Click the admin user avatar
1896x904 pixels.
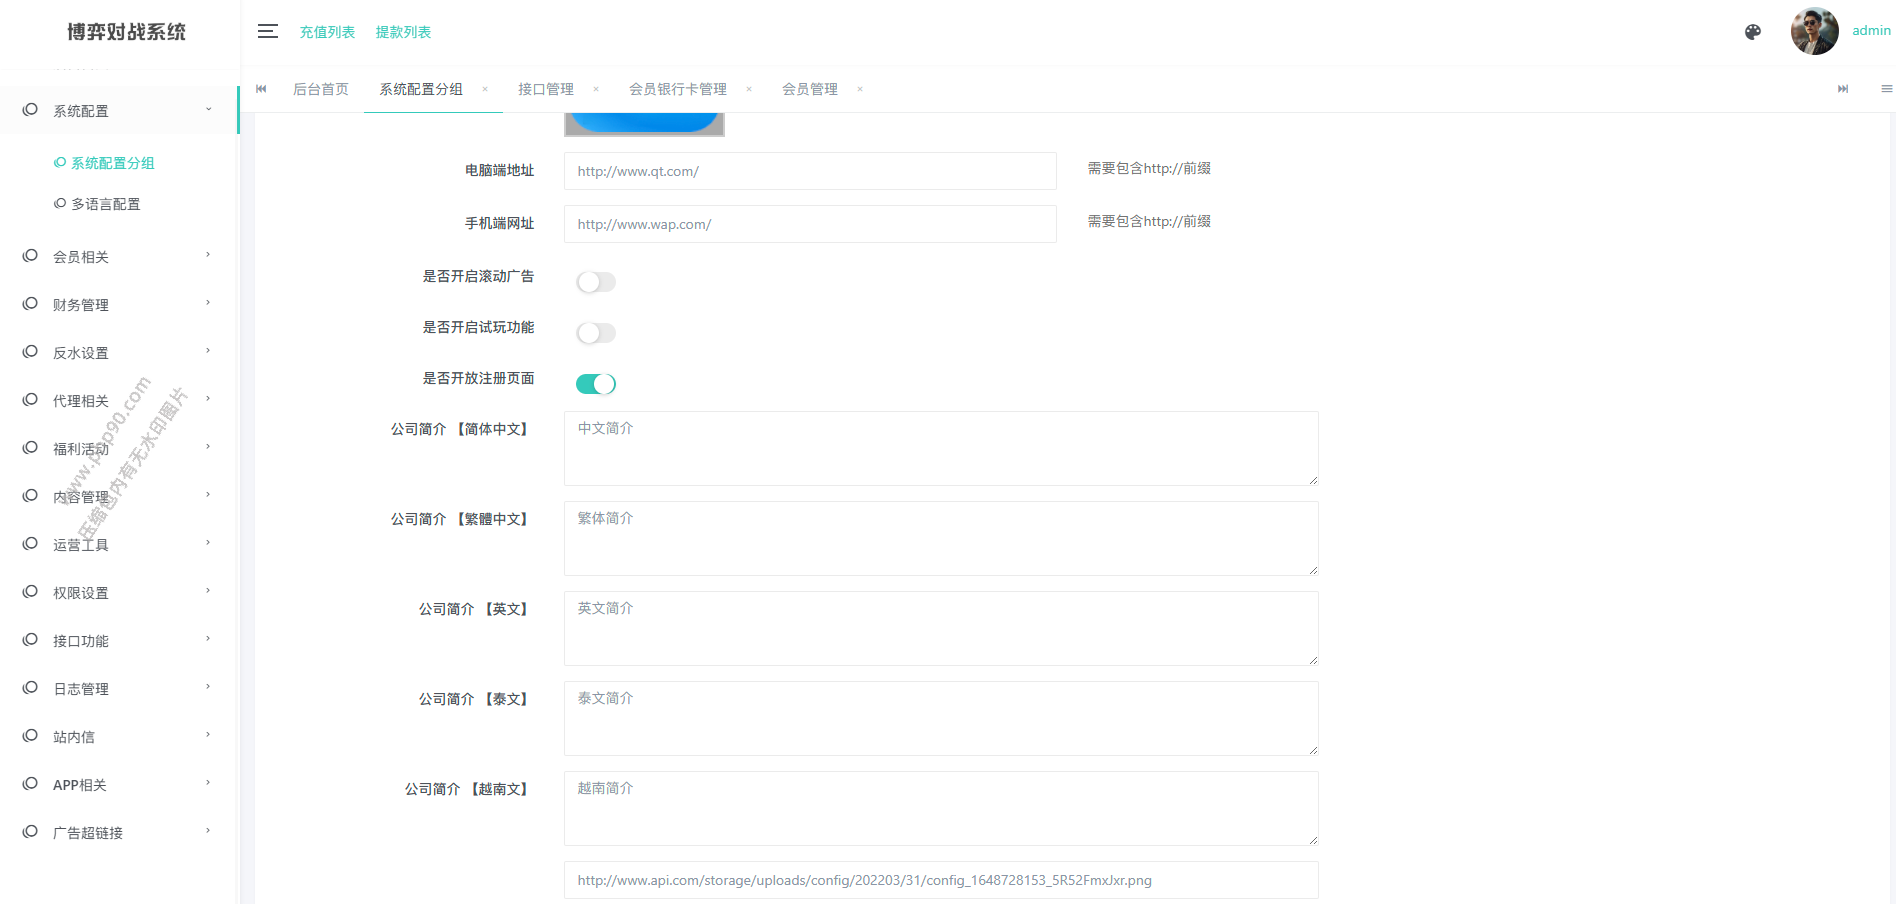point(1814,32)
